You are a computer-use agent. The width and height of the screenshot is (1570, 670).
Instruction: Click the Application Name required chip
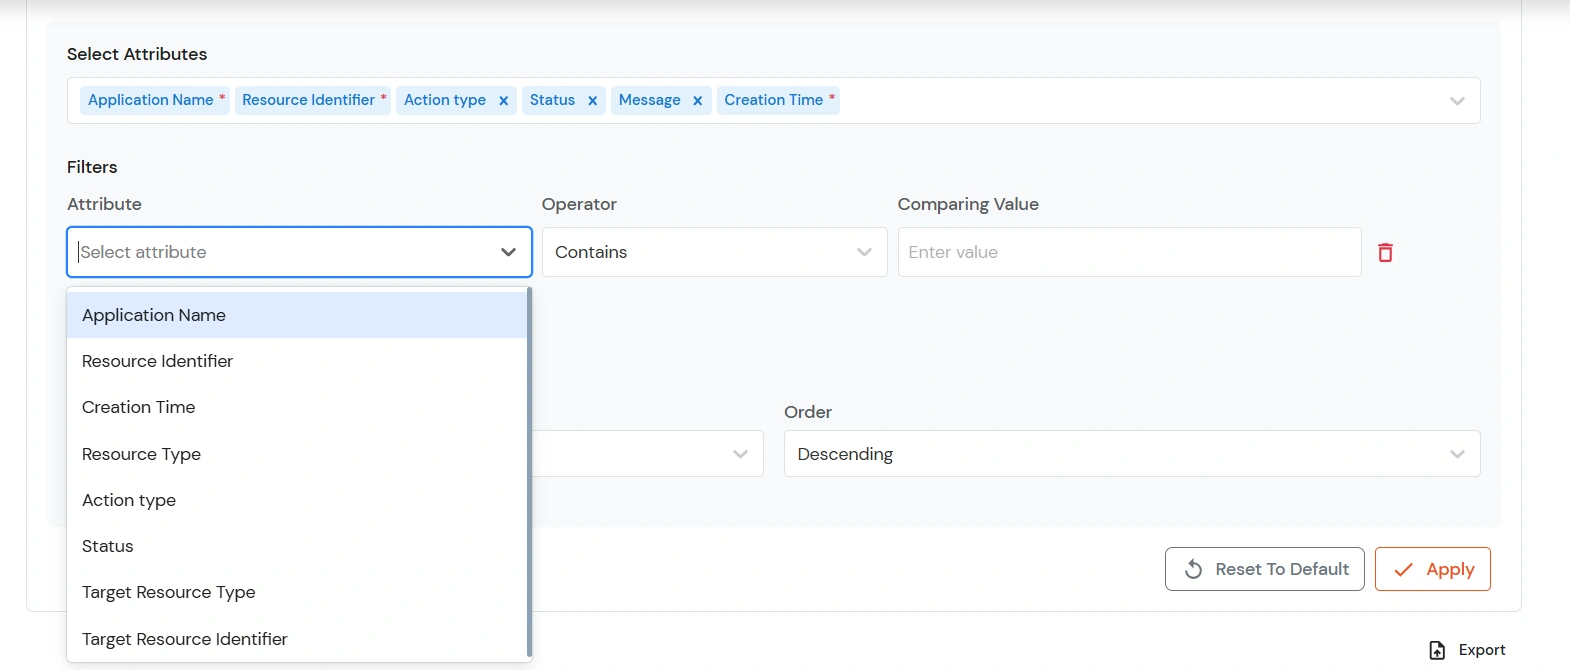point(155,100)
